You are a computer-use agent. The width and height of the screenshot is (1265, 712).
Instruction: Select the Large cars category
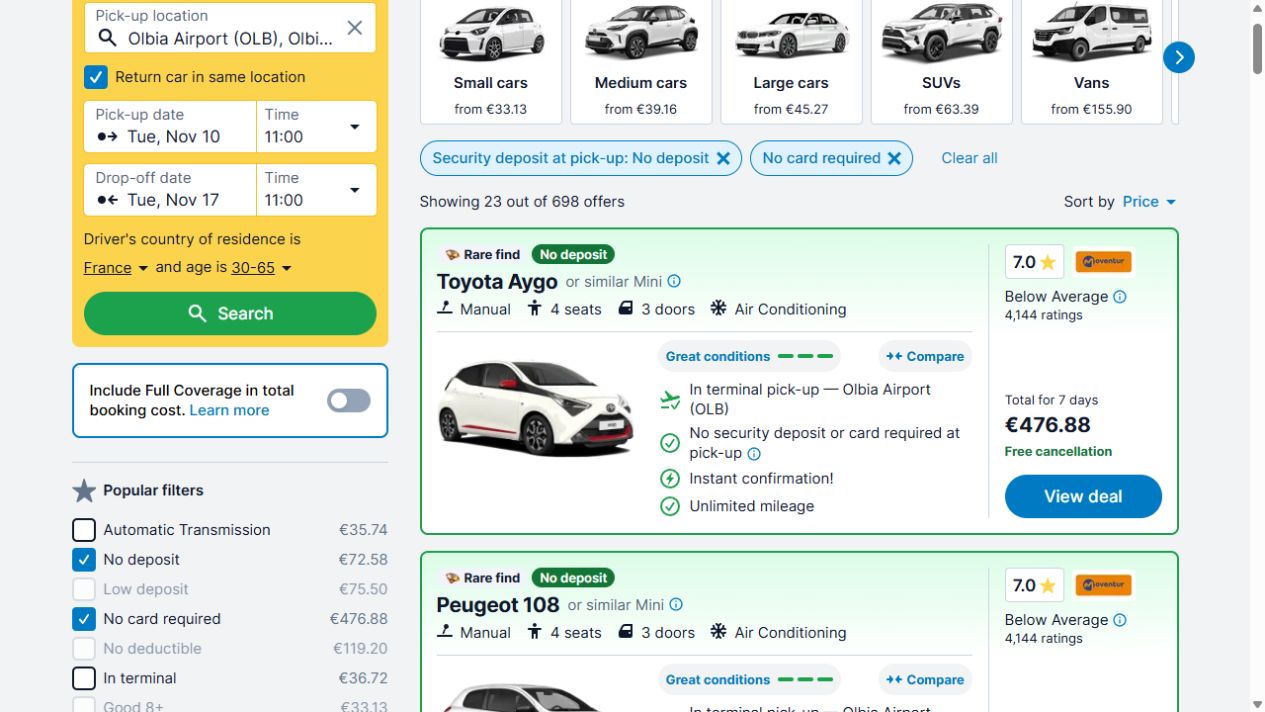[x=791, y=62]
